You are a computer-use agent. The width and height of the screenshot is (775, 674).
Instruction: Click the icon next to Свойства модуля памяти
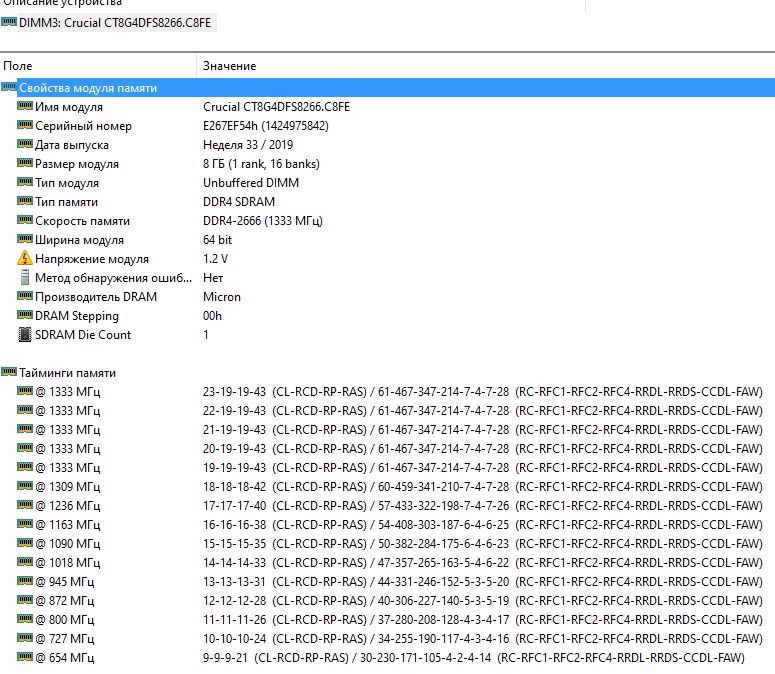click(9, 87)
